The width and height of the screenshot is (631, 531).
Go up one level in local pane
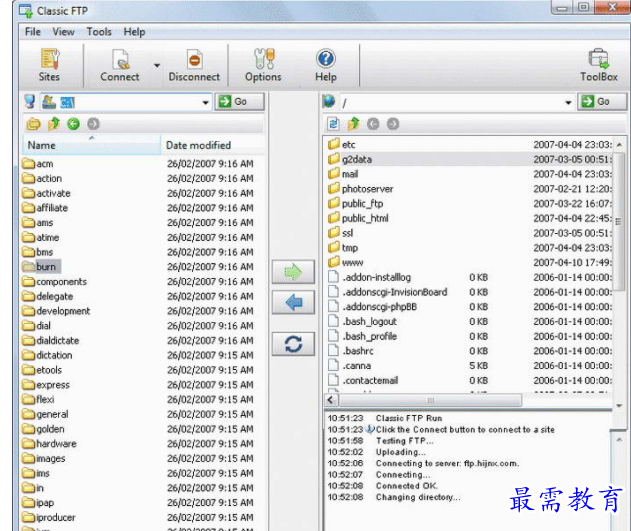tap(54, 124)
